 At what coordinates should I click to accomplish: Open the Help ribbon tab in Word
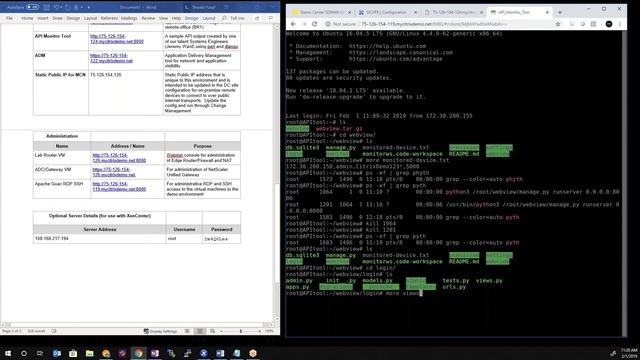click(x=176, y=18)
